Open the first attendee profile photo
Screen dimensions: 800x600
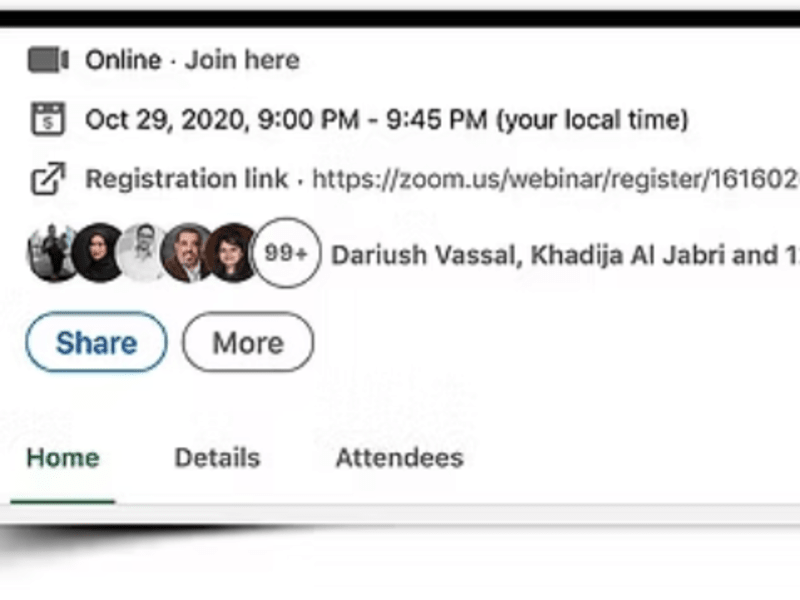point(51,253)
